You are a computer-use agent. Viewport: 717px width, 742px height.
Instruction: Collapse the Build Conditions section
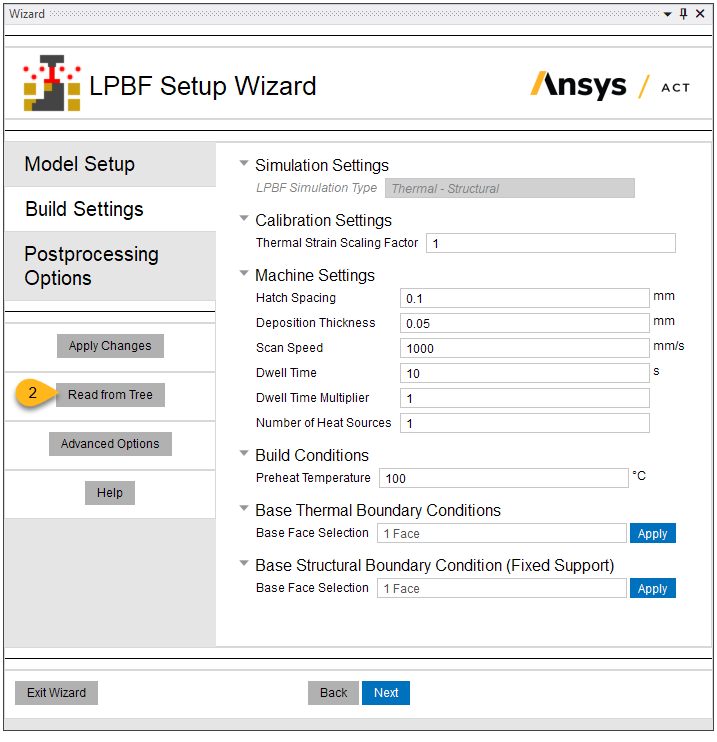[244, 453]
